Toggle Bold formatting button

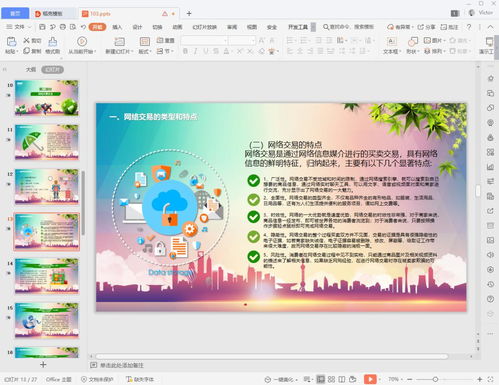tap(185, 51)
